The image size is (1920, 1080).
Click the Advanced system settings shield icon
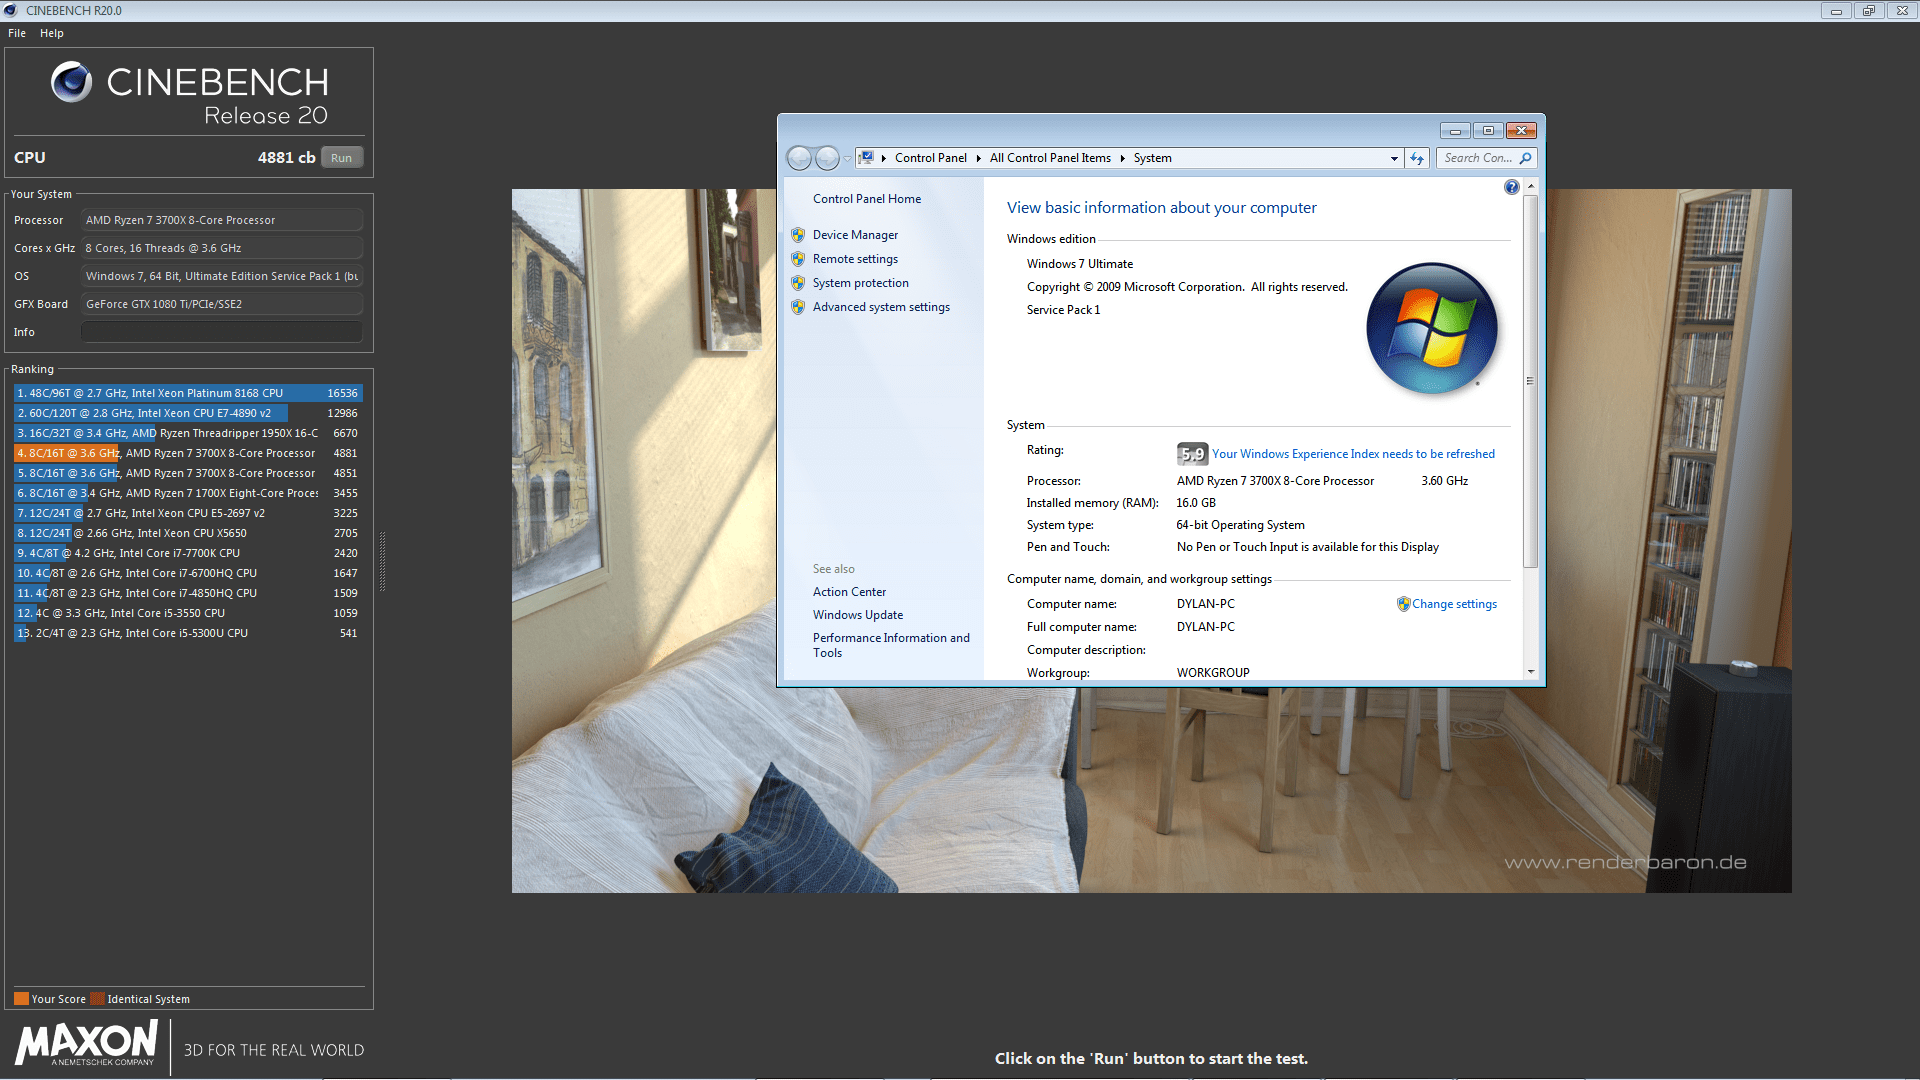pyautogui.click(x=798, y=307)
